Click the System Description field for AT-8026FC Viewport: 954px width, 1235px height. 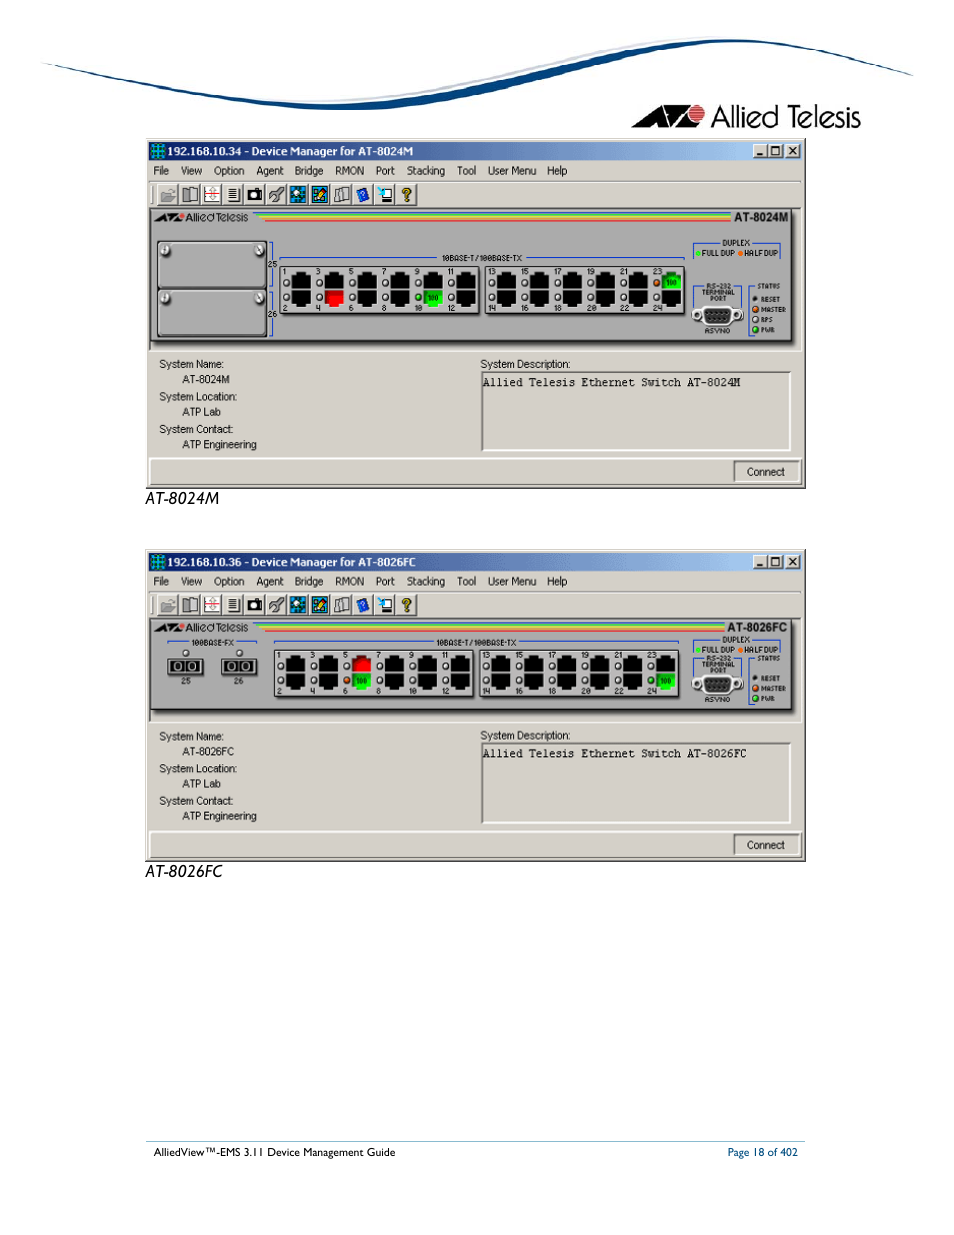(x=636, y=783)
